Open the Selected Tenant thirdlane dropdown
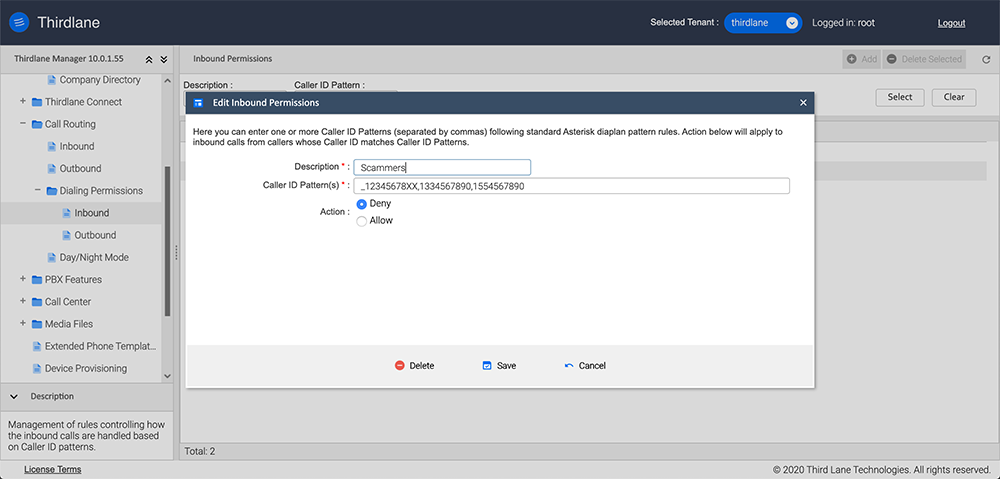The height and width of the screenshot is (479, 1000). click(763, 23)
